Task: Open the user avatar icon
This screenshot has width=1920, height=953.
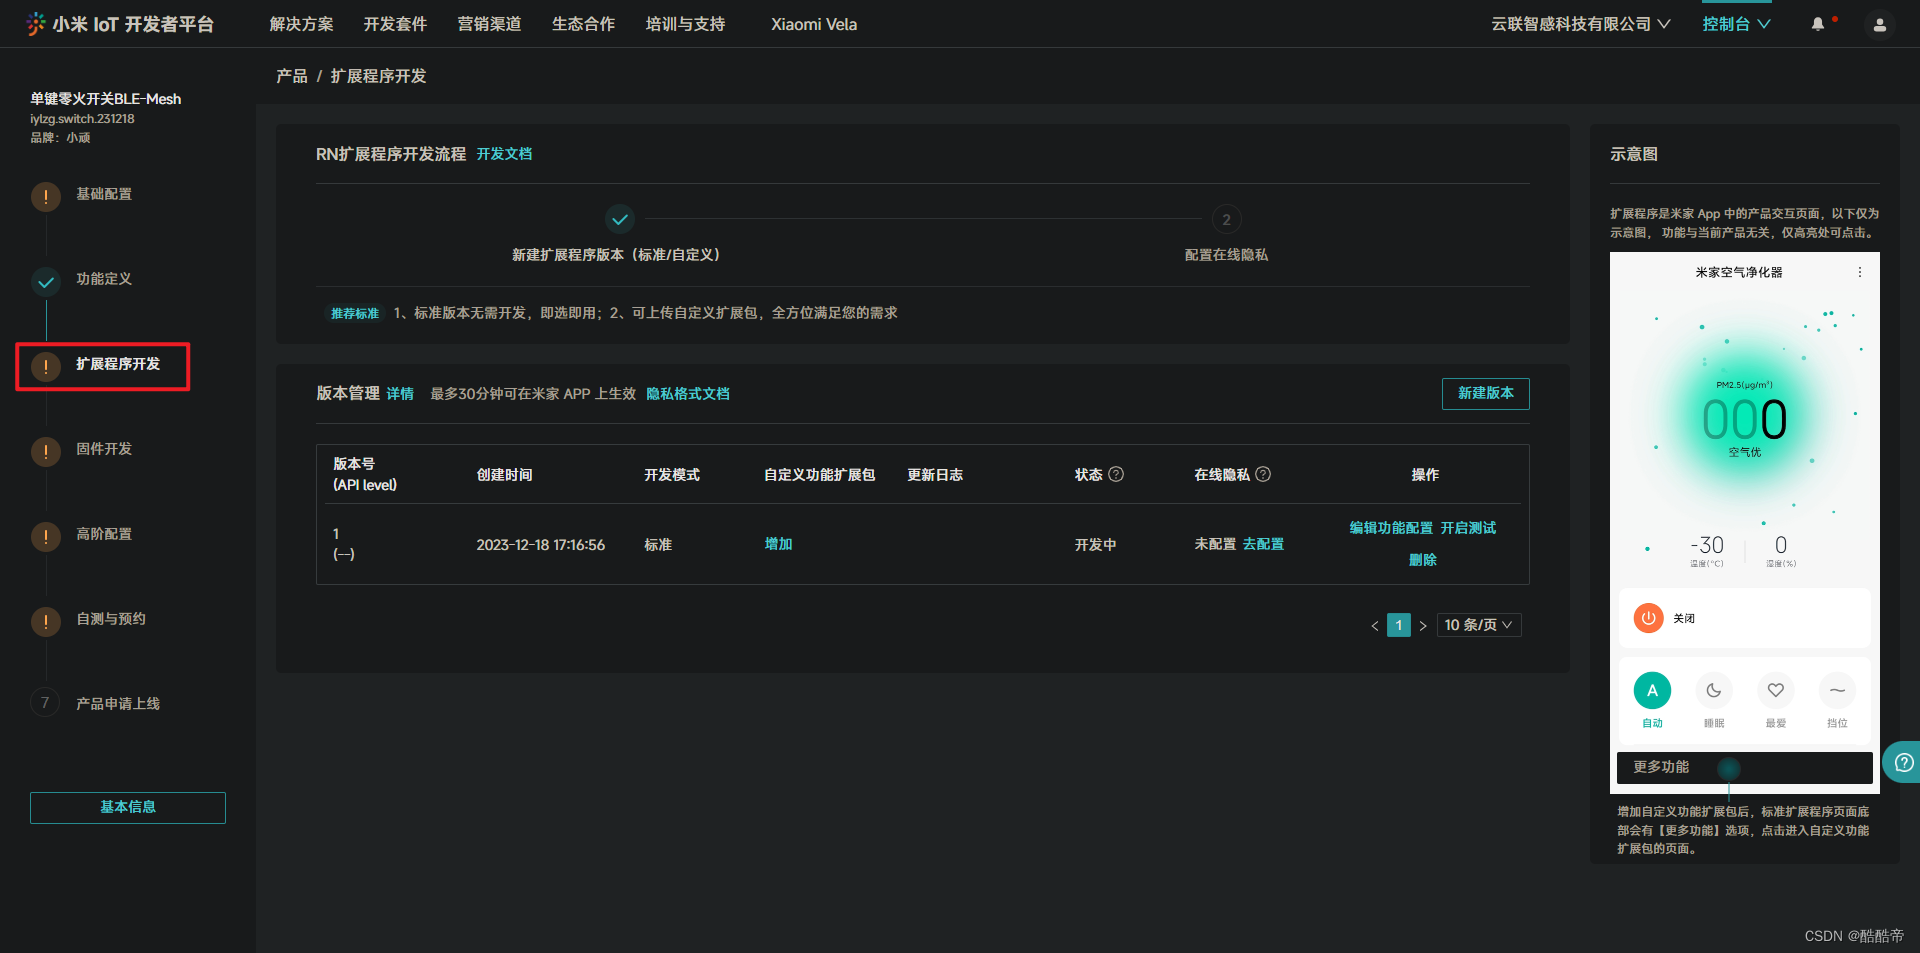Action: click(1880, 25)
